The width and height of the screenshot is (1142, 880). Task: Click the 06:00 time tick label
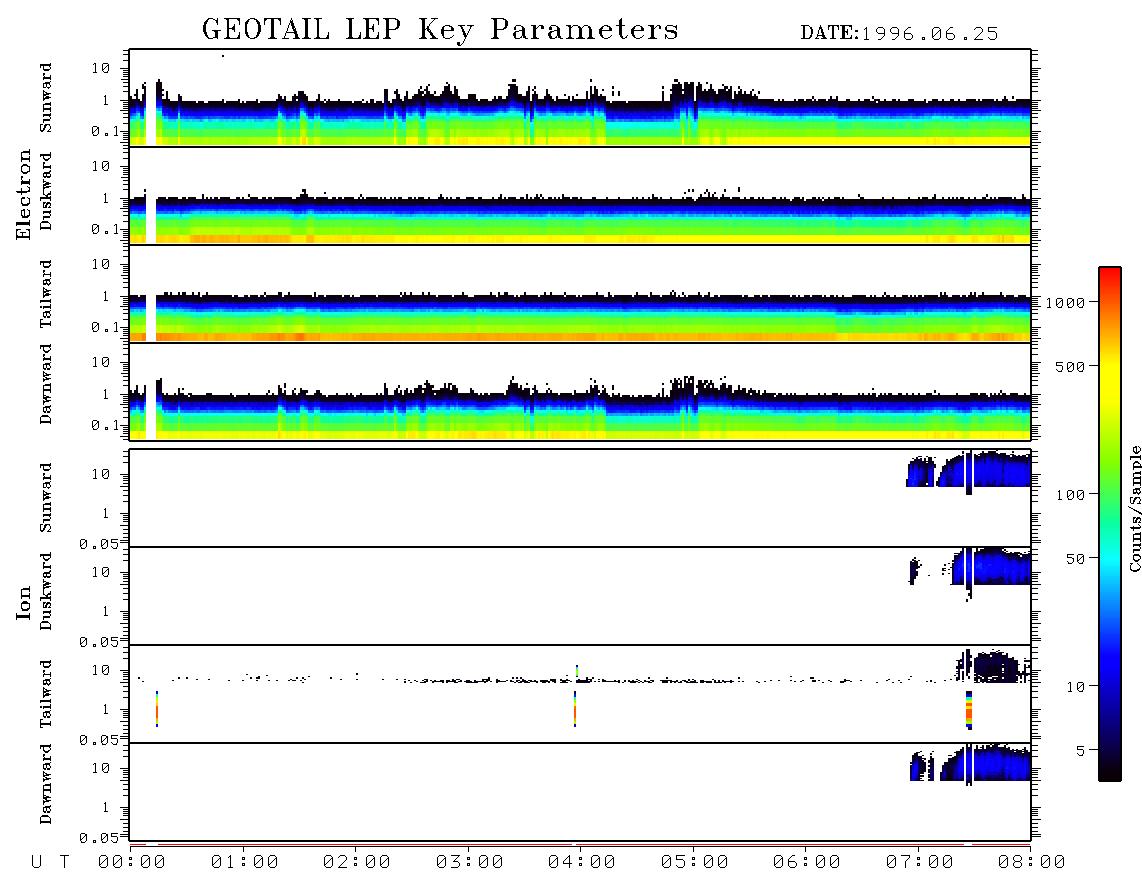(x=807, y=863)
